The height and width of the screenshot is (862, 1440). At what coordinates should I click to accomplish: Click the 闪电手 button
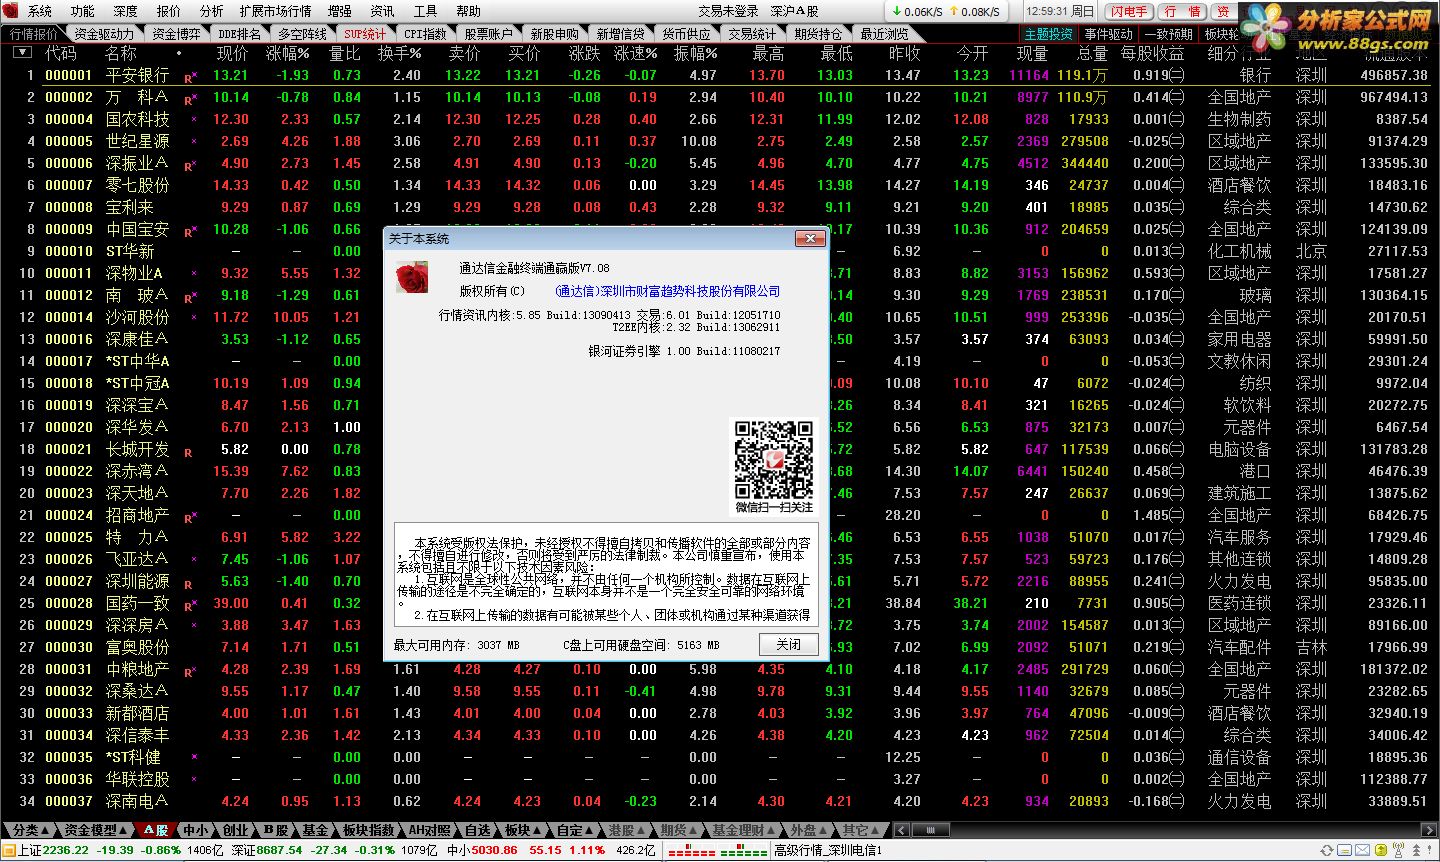pyautogui.click(x=1128, y=11)
